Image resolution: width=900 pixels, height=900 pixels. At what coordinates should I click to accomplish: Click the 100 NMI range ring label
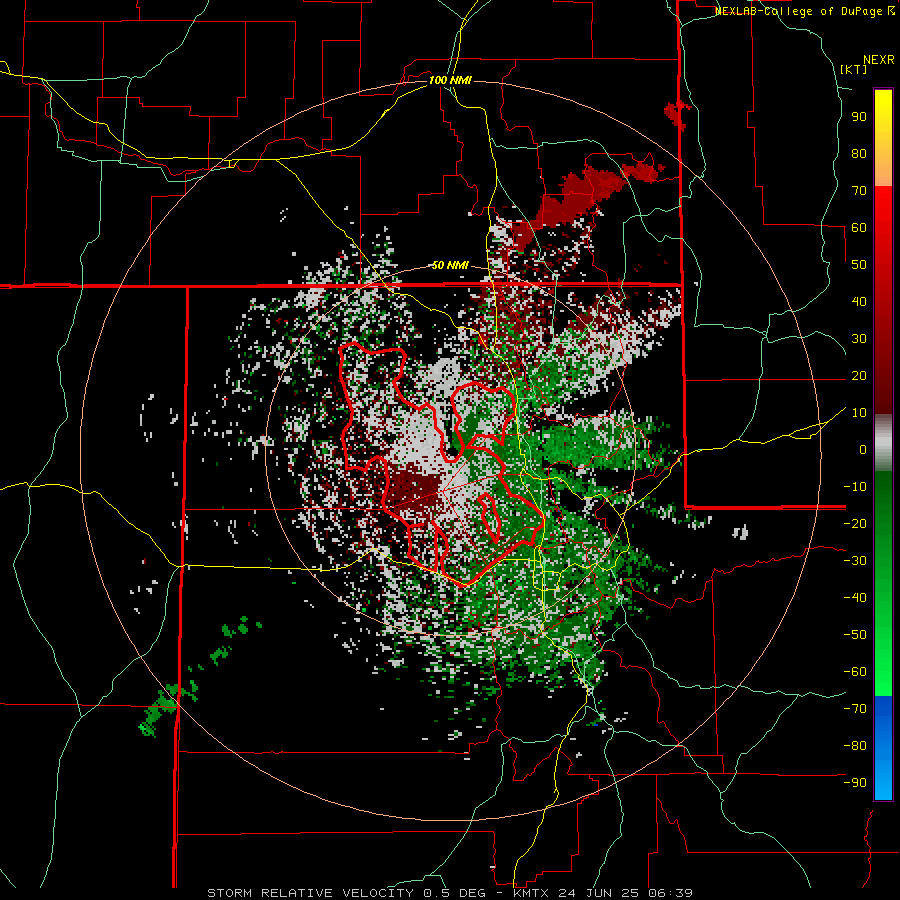(450, 80)
